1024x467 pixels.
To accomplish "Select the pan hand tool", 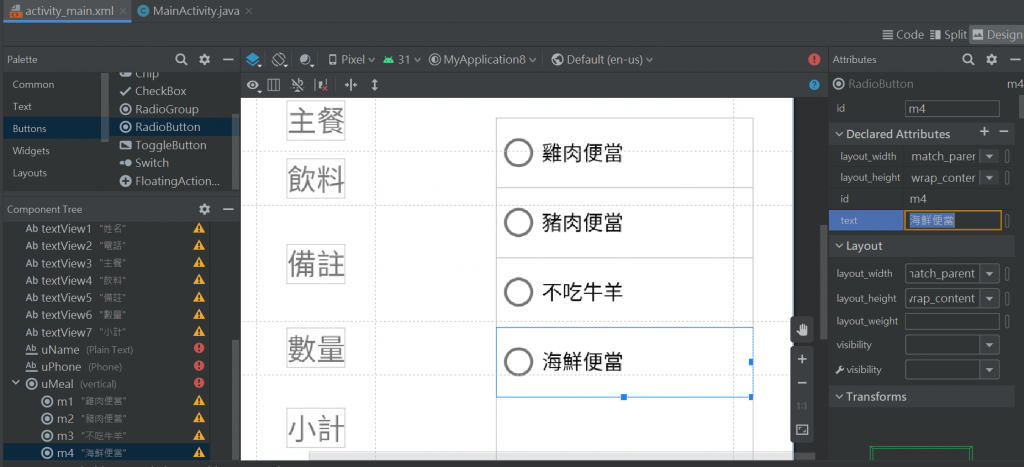I will point(803,329).
